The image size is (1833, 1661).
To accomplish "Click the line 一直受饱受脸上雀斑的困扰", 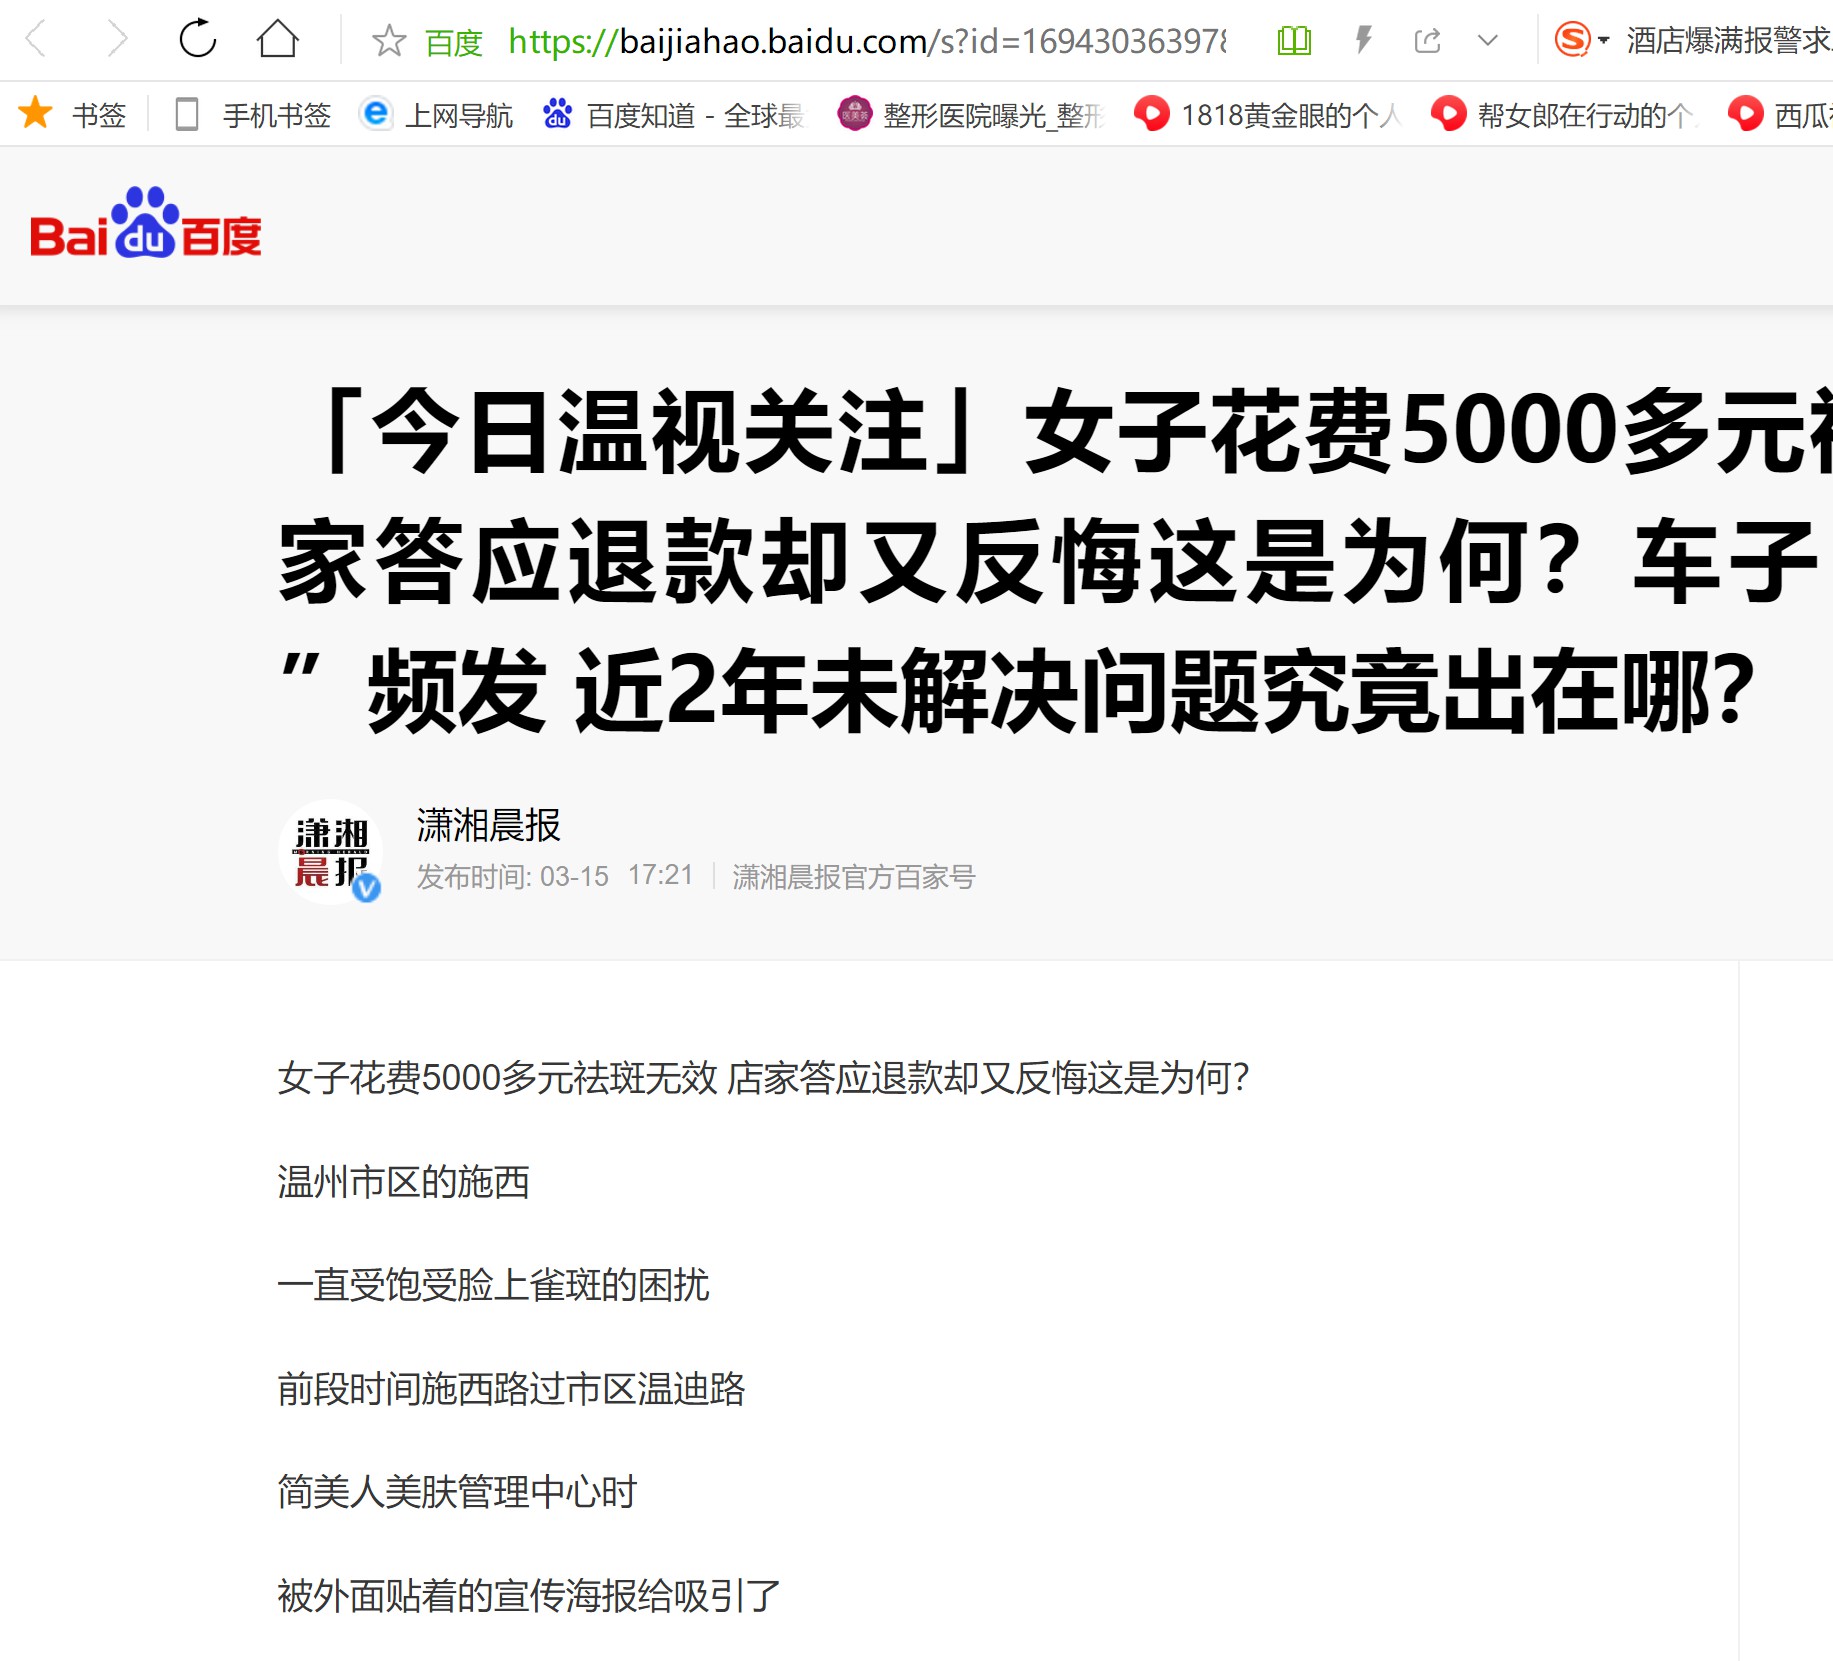I will click(493, 1285).
